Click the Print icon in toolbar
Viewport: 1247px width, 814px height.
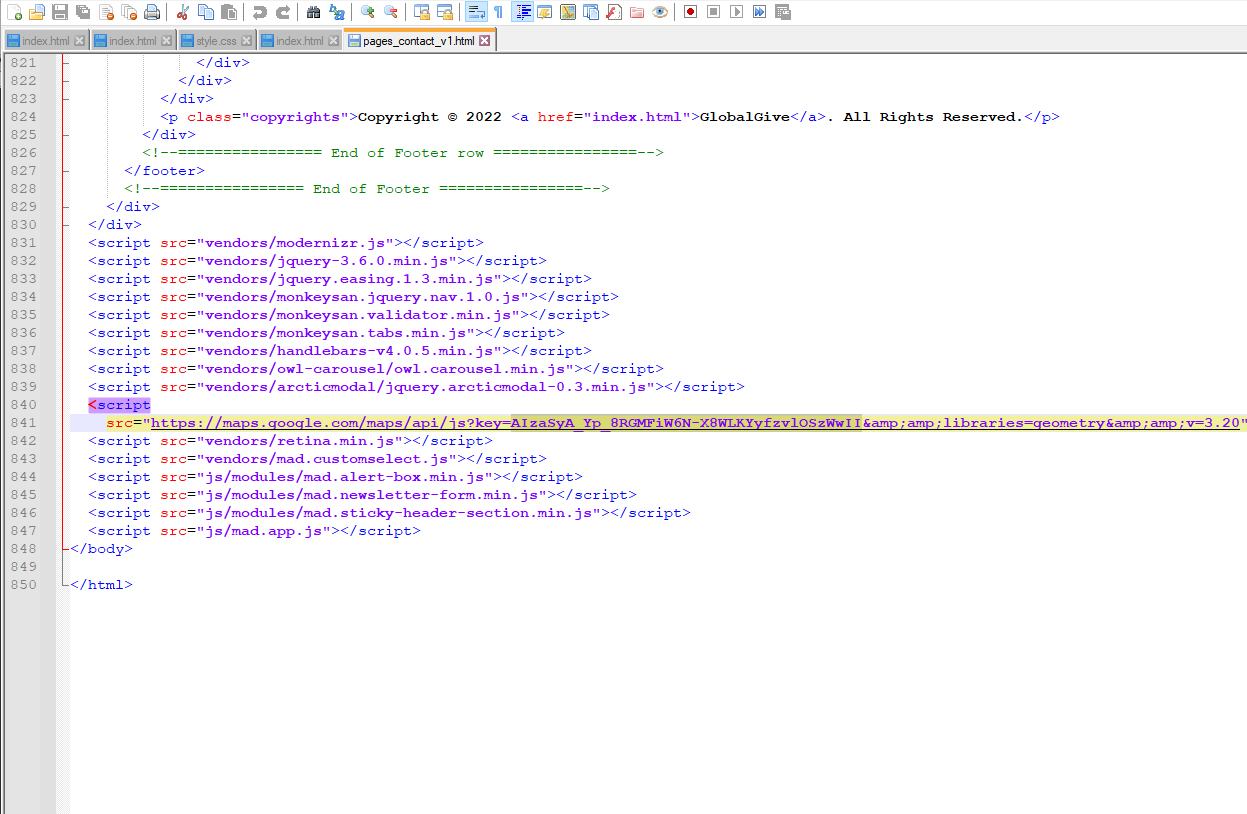[151, 12]
